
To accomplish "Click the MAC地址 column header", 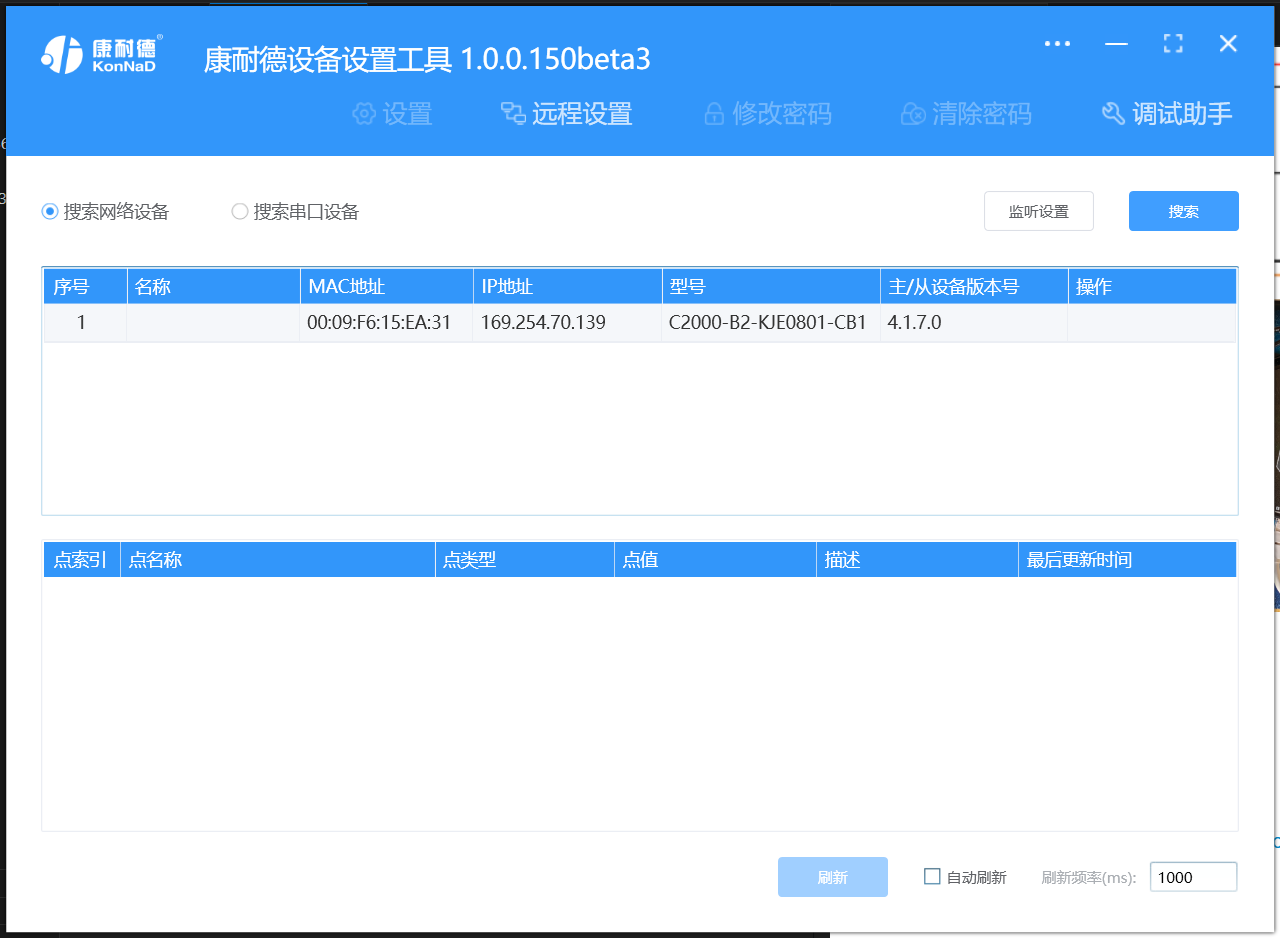I will 346,287.
